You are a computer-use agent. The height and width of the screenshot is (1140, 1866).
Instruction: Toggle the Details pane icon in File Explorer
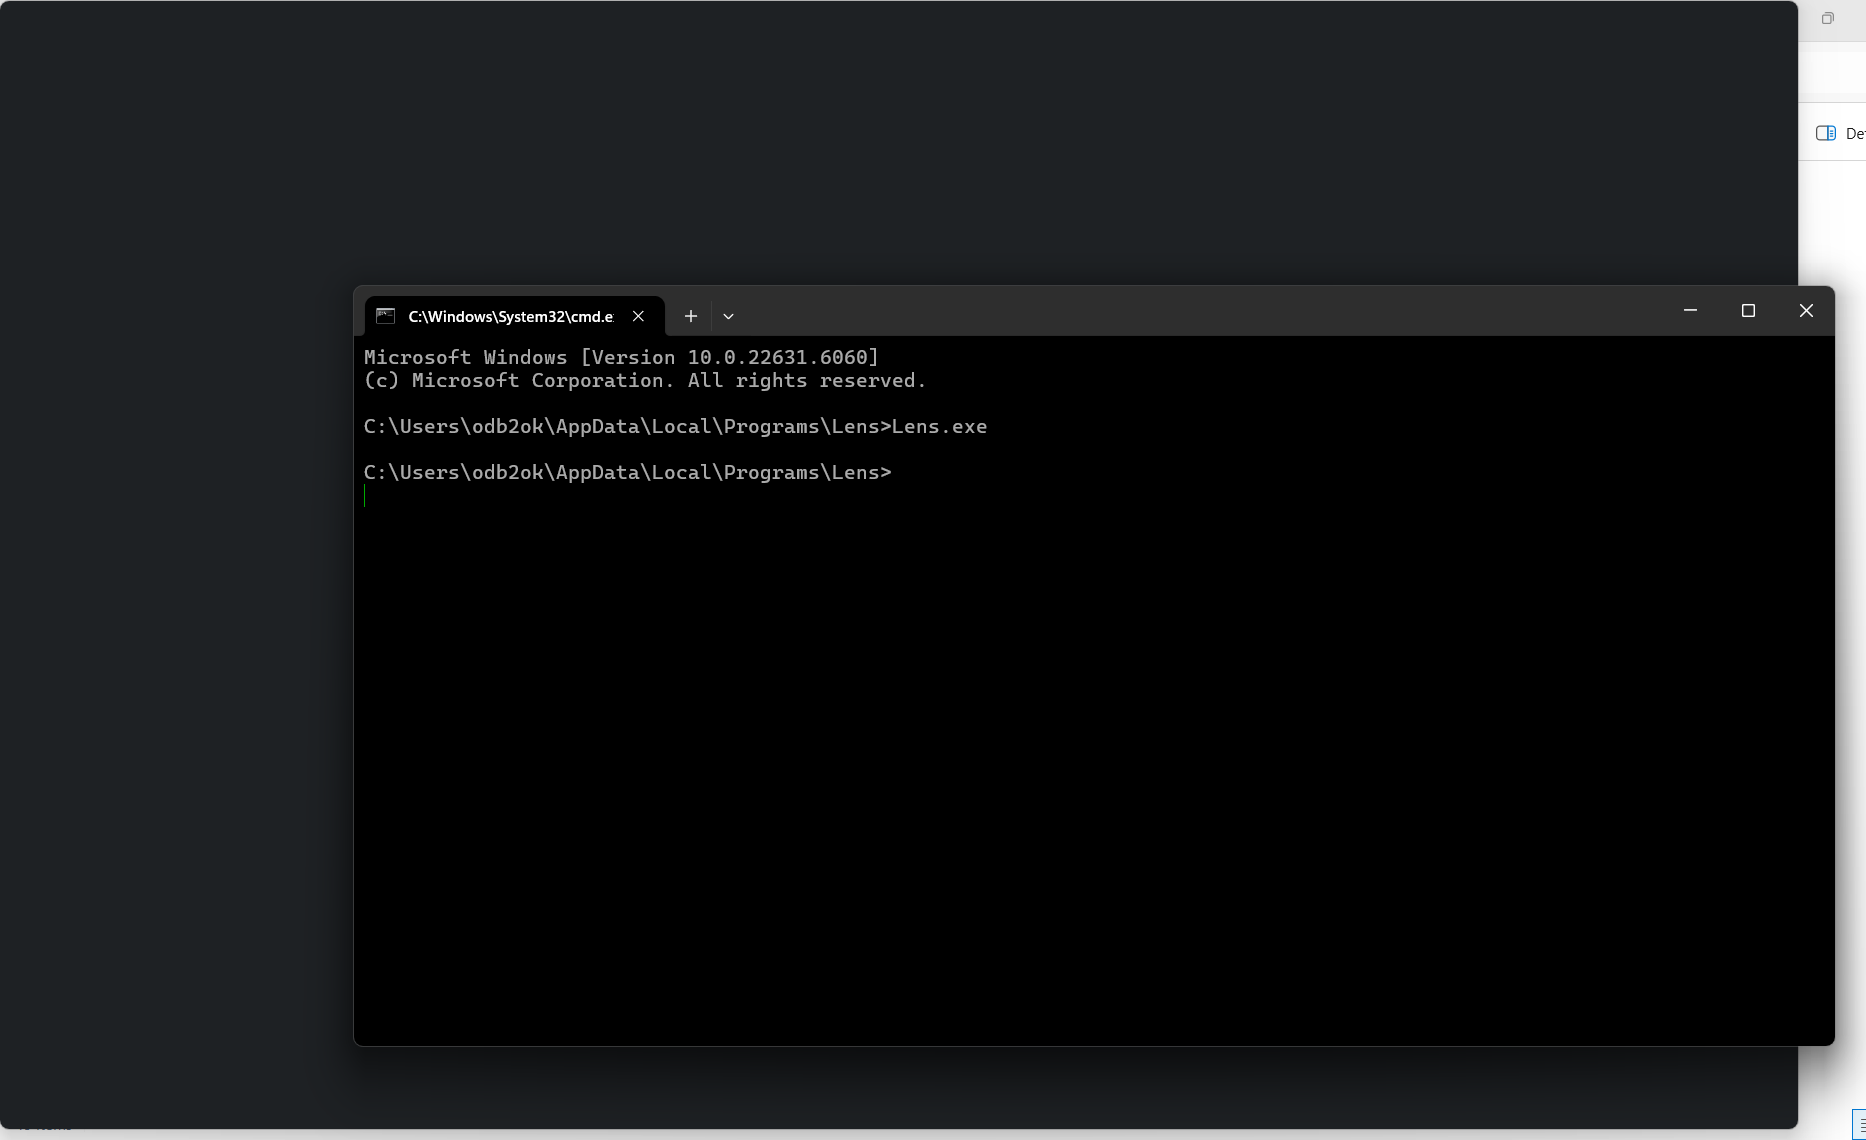[1825, 133]
